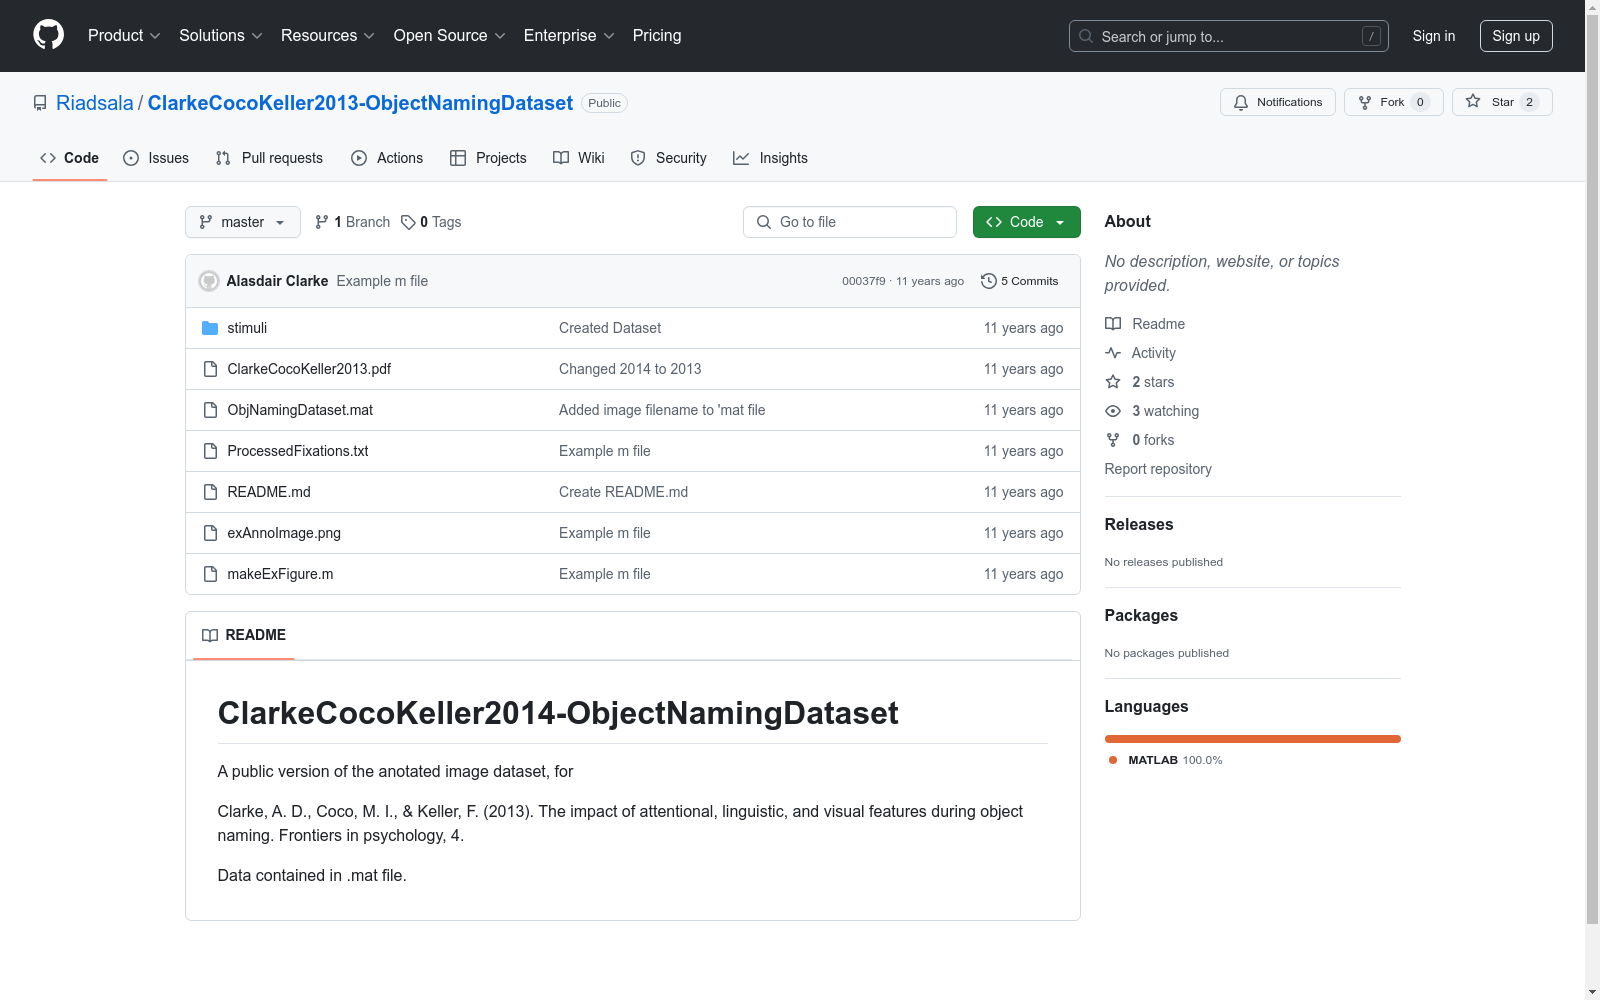Open the Pricing link
The width and height of the screenshot is (1600, 1000).
(657, 36)
